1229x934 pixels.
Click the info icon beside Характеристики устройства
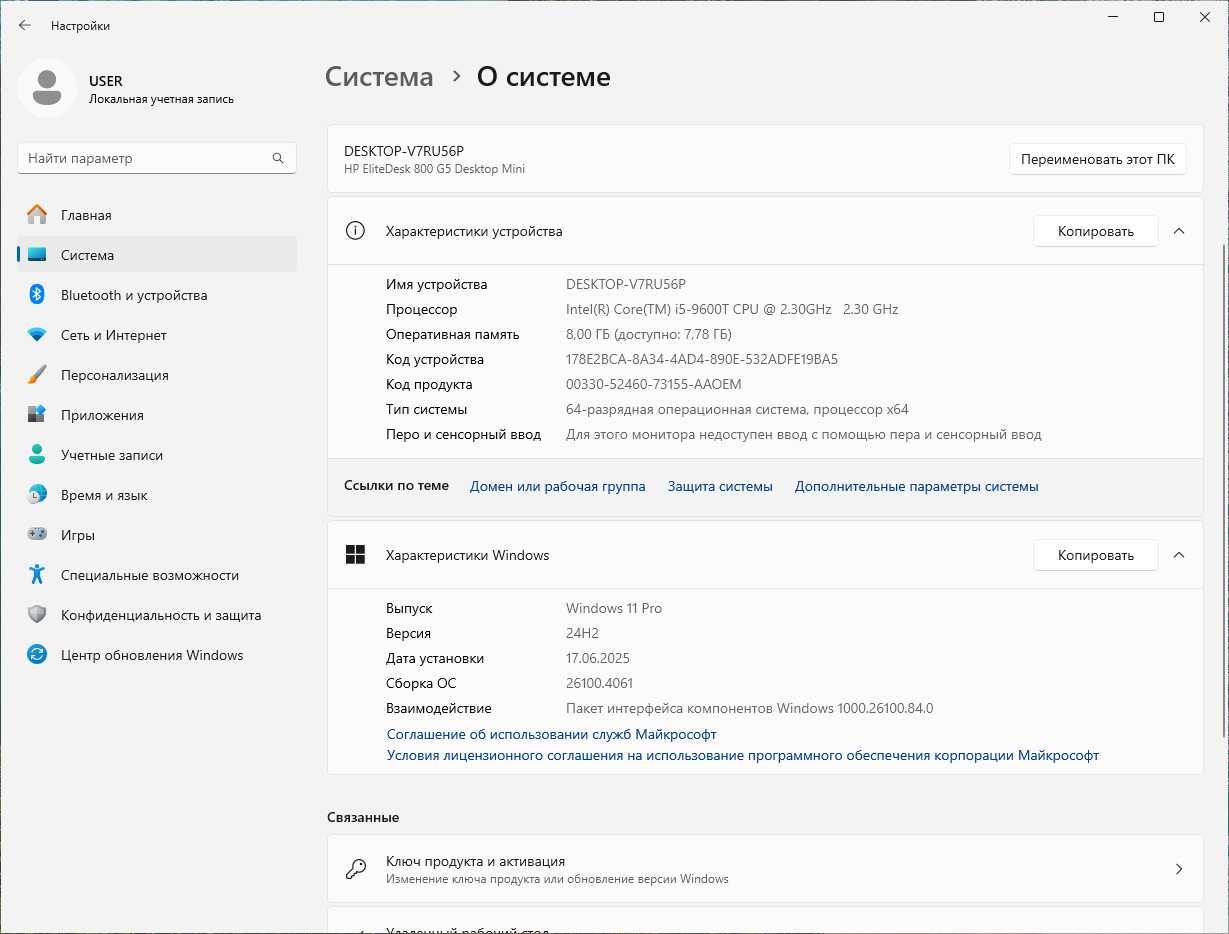[355, 231]
